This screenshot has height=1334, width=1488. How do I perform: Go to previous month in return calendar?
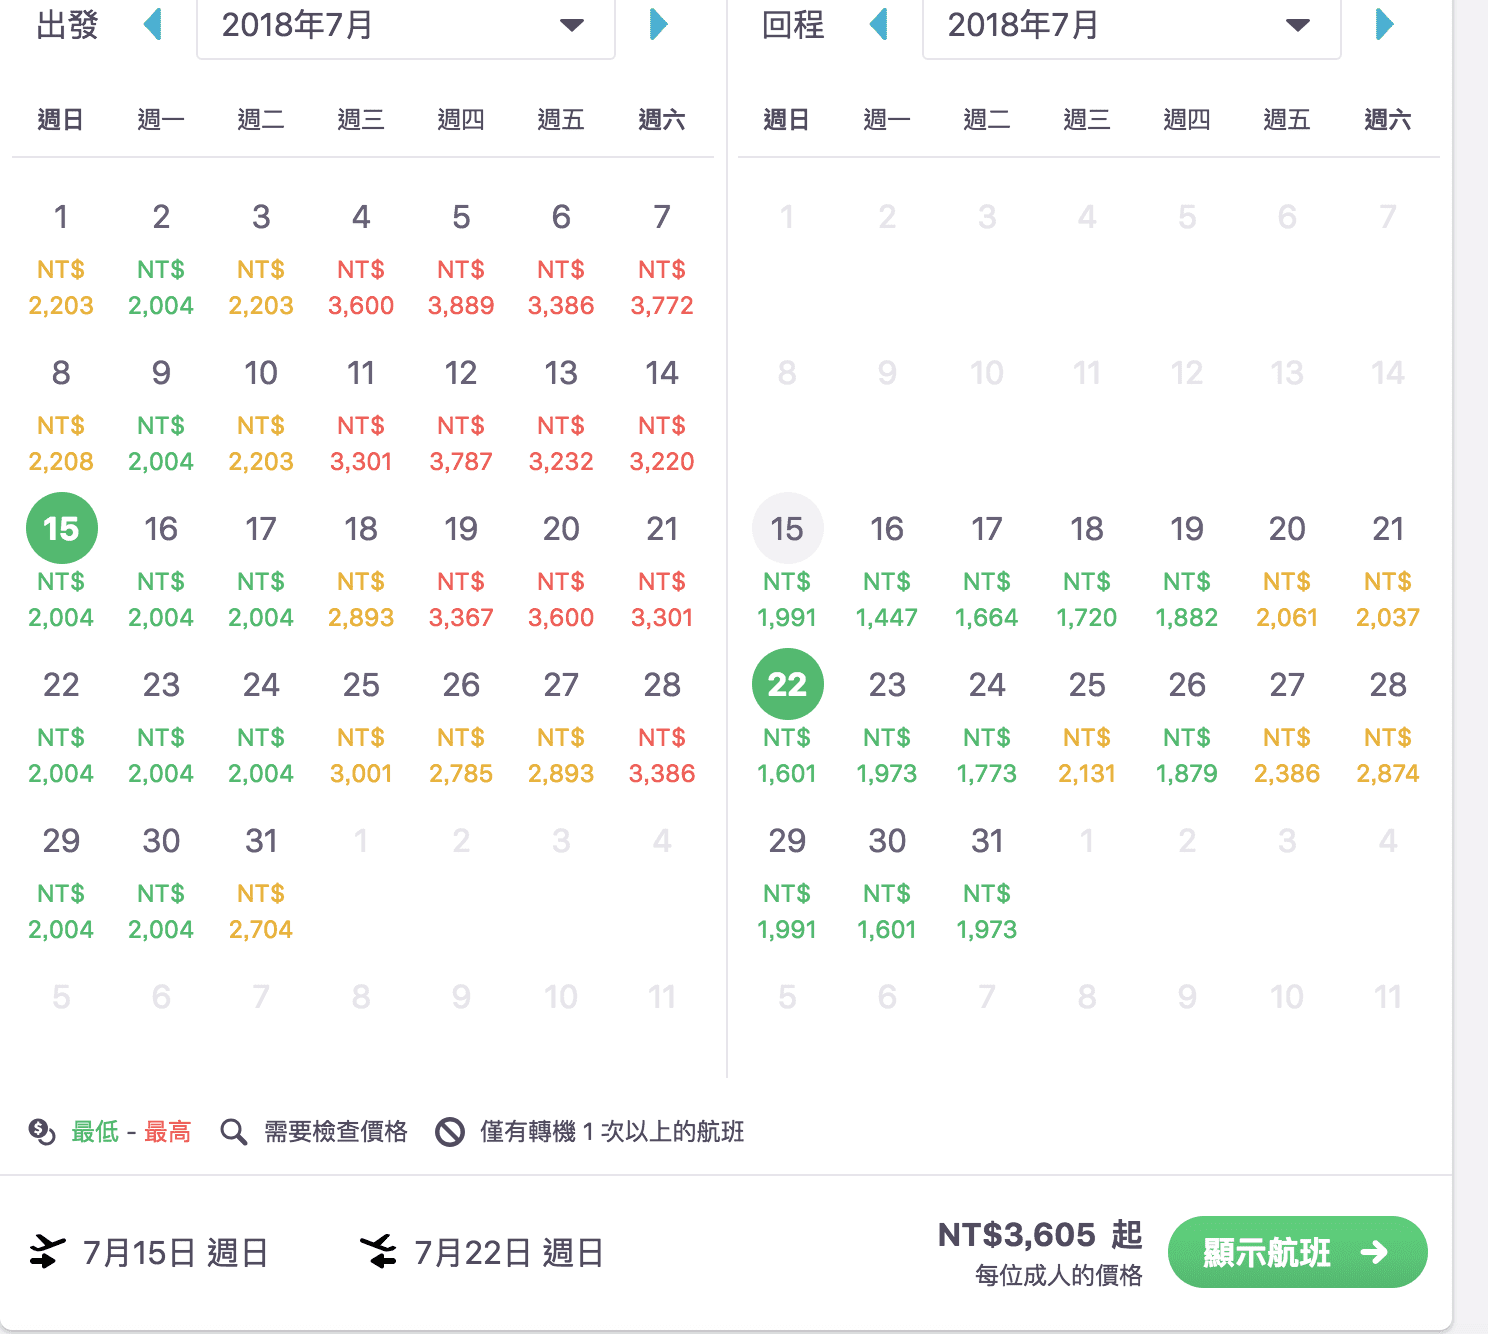(880, 24)
